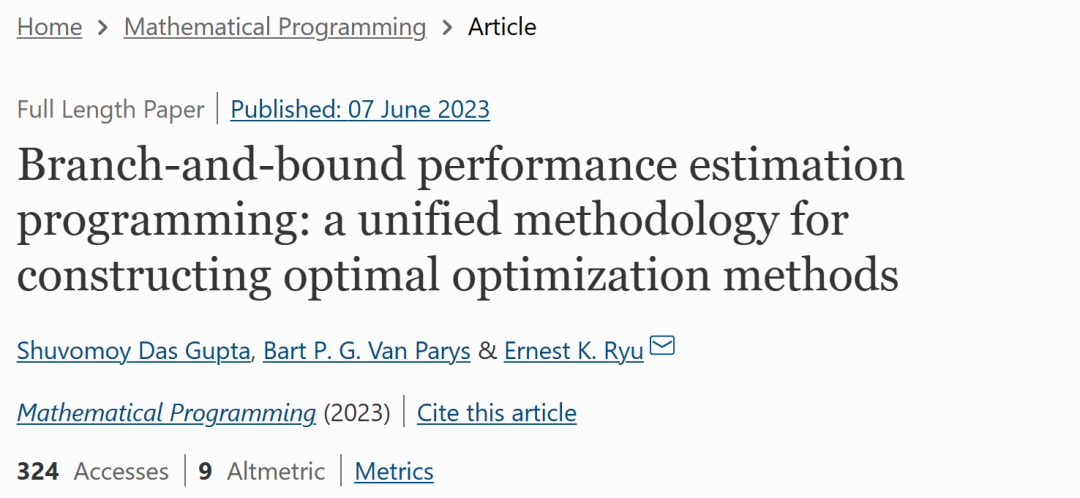Click the Branch-and-bound article title heading

click(x=460, y=220)
